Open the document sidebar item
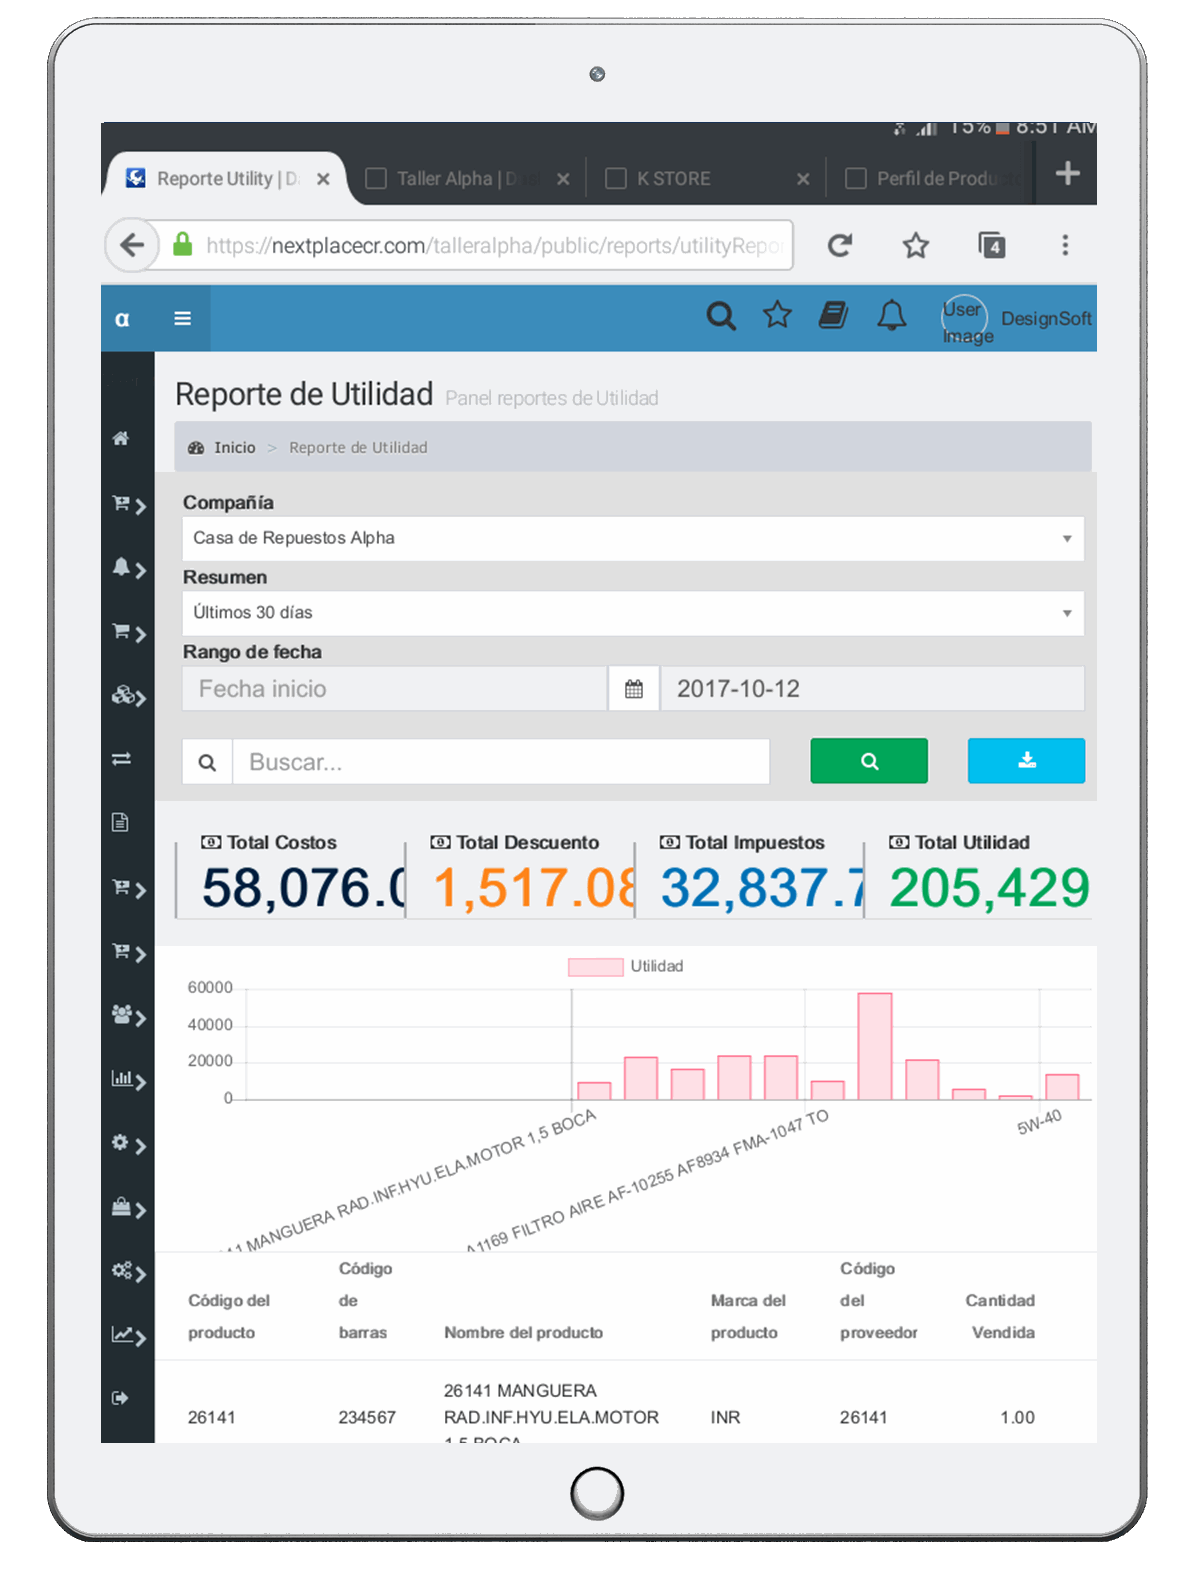The height and width of the screenshot is (1583, 1200). (120, 822)
